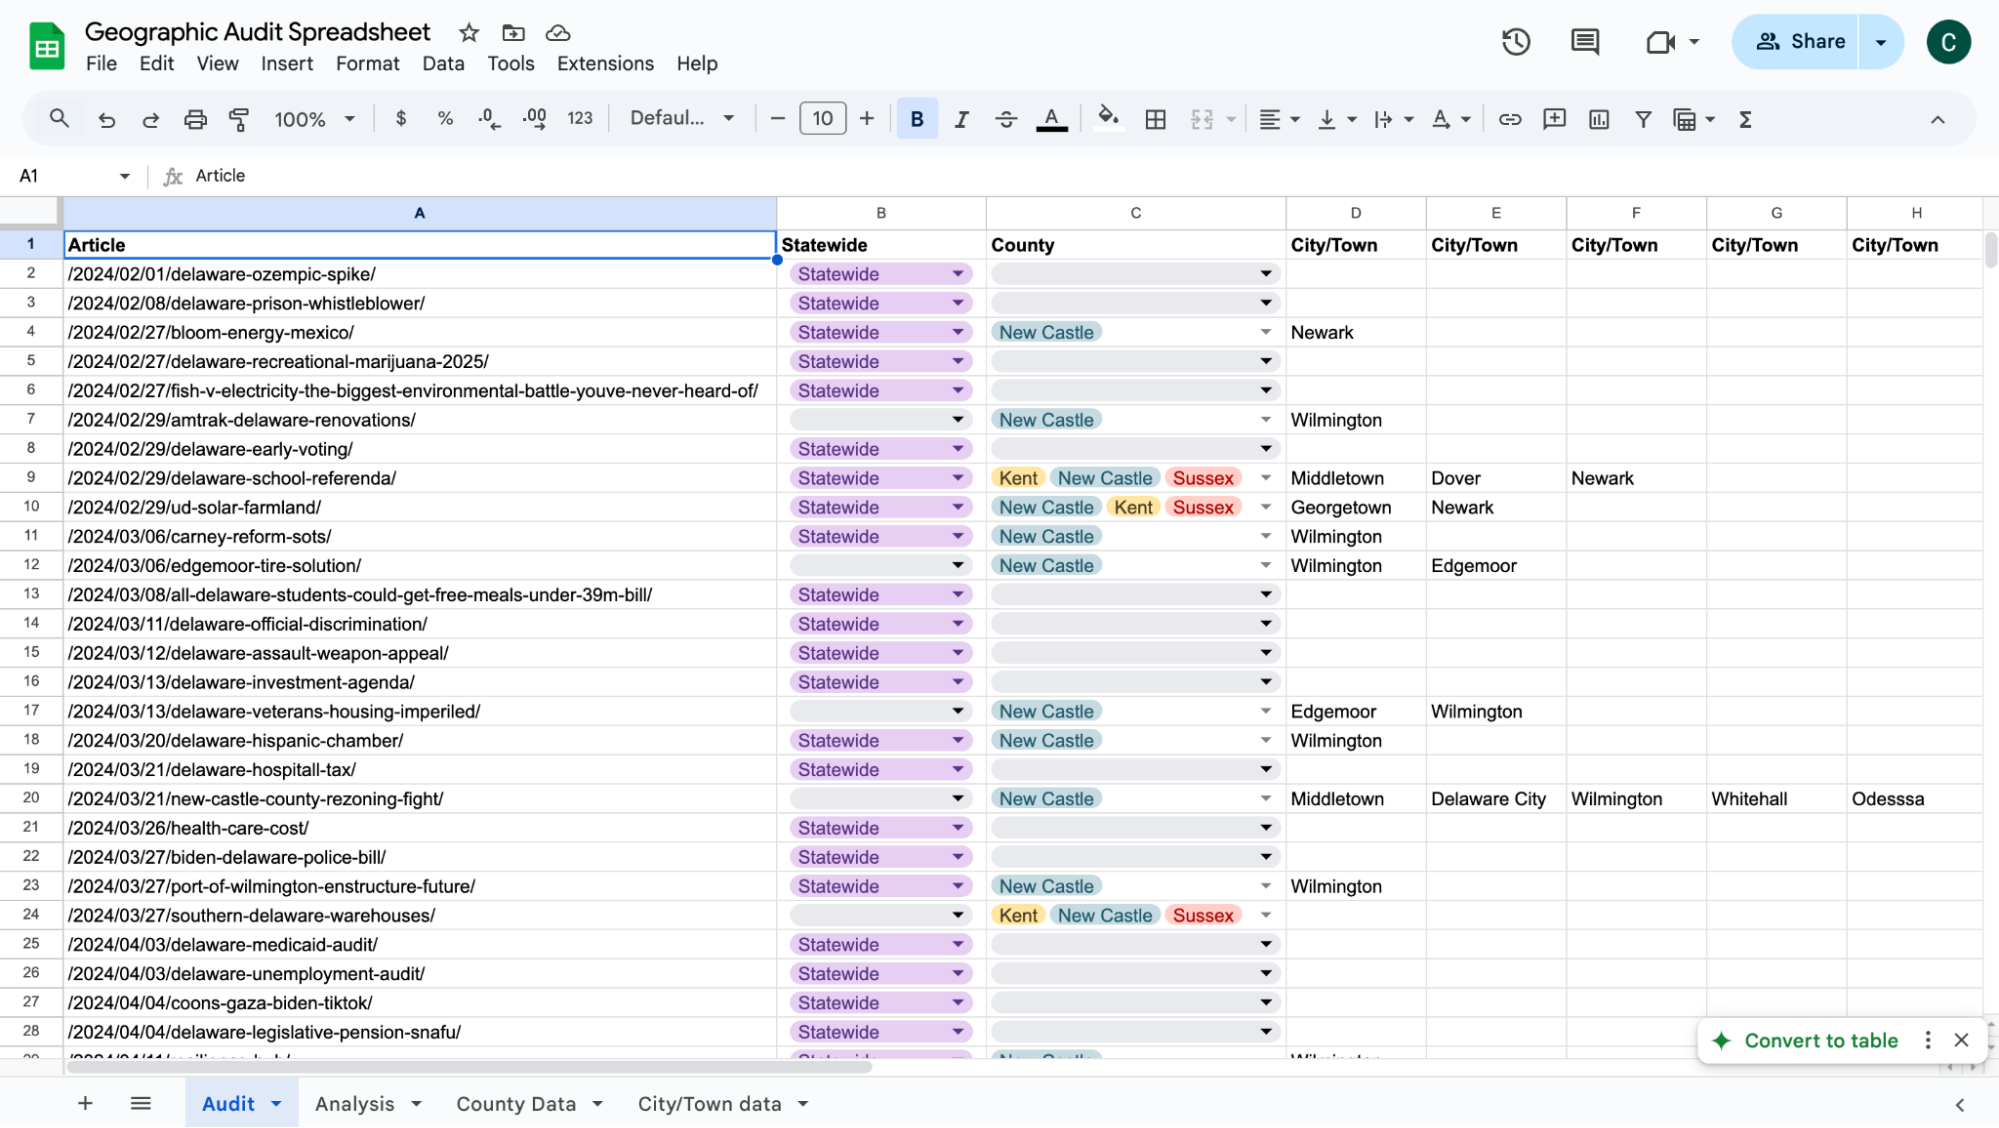Increase decimal places
Screen dimensions: 1999x1128
click(534, 119)
